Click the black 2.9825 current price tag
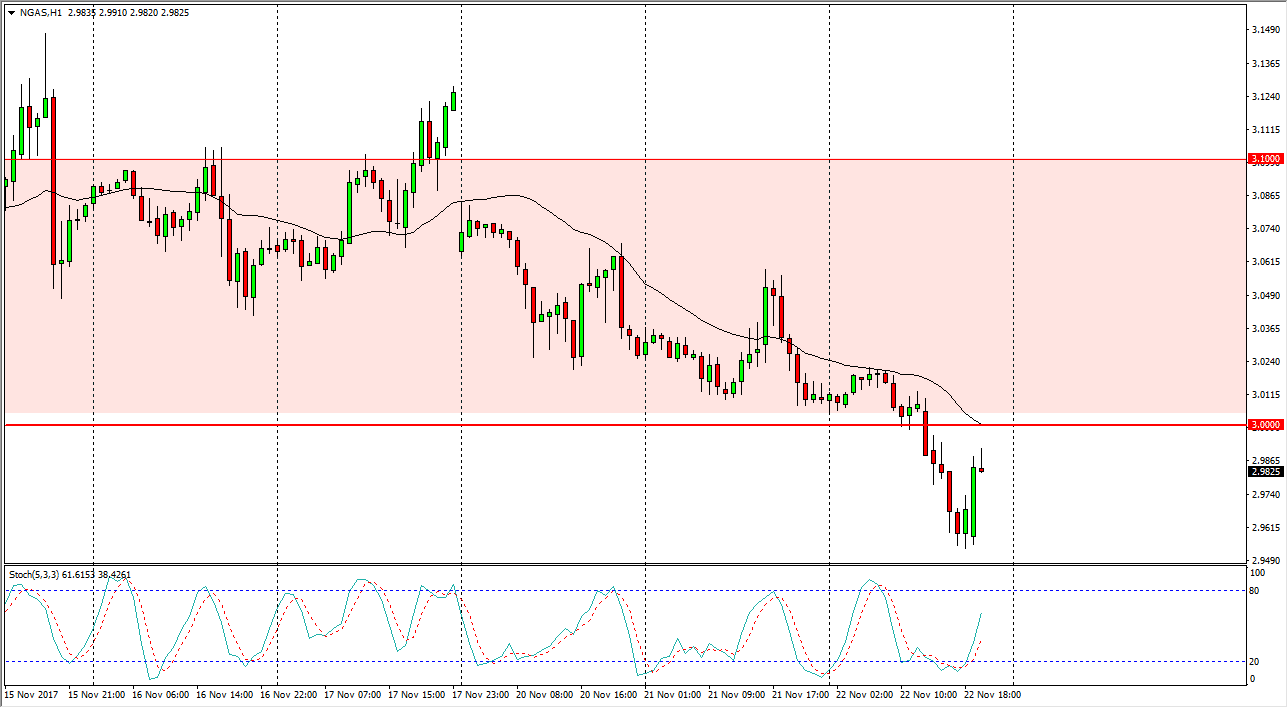The width and height of the screenshot is (1288, 708). (1265, 471)
